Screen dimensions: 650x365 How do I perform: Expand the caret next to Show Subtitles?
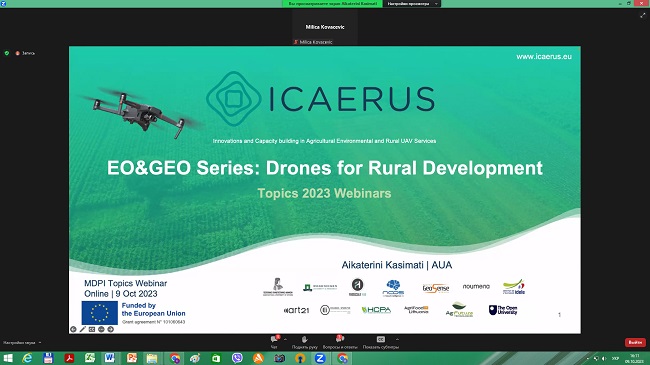click(x=397, y=339)
